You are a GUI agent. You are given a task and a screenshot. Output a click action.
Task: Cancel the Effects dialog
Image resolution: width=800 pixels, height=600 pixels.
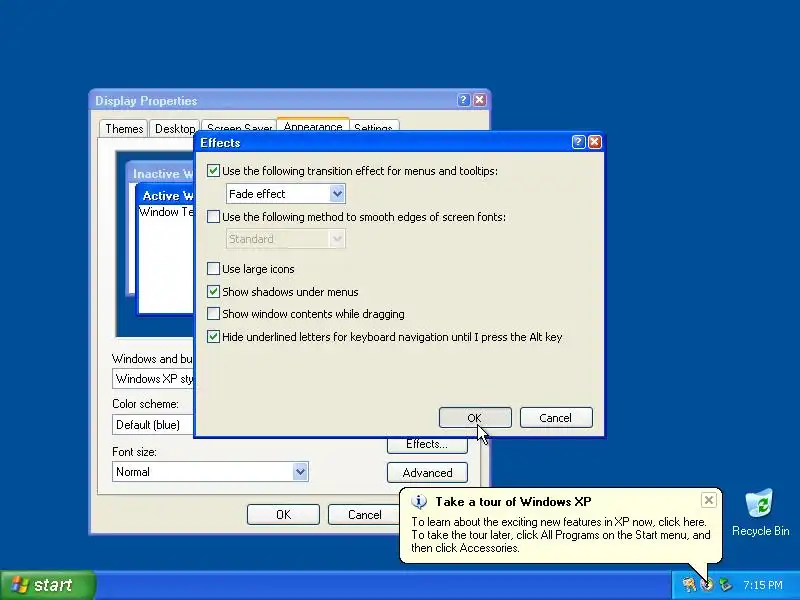[x=556, y=418]
